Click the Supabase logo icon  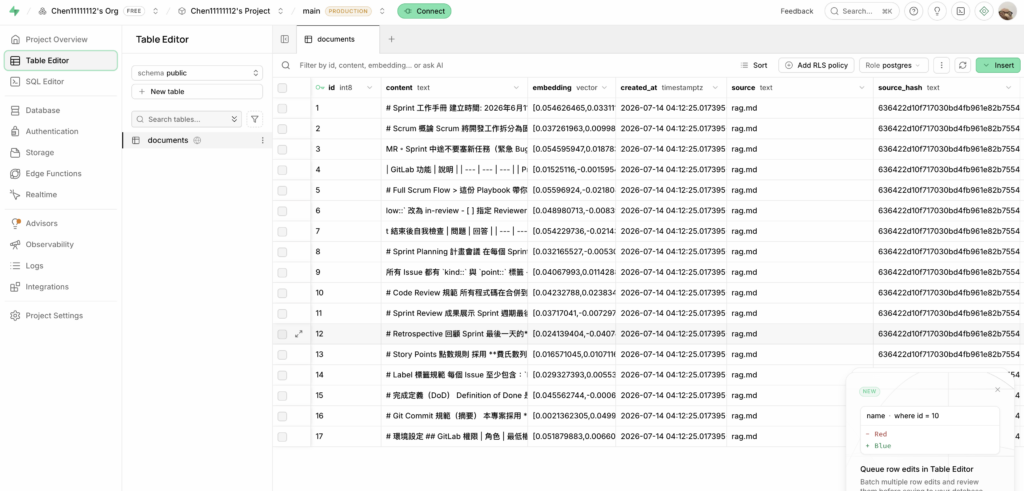14,11
